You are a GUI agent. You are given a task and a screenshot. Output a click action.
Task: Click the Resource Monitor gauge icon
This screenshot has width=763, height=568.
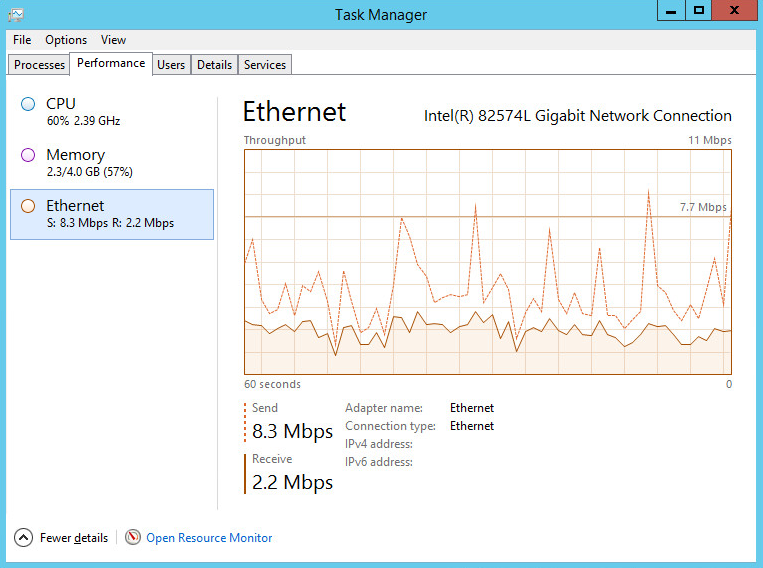pyautogui.click(x=133, y=538)
